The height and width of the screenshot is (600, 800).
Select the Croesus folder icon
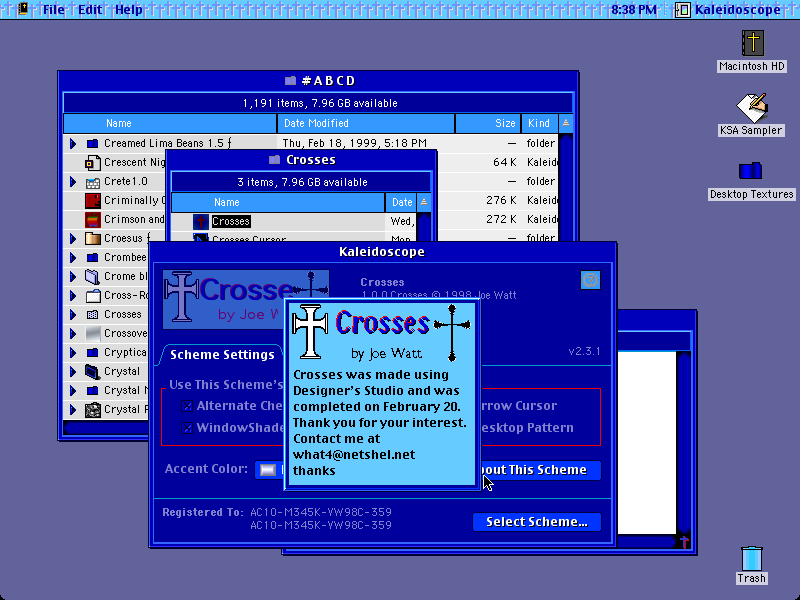(x=92, y=239)
